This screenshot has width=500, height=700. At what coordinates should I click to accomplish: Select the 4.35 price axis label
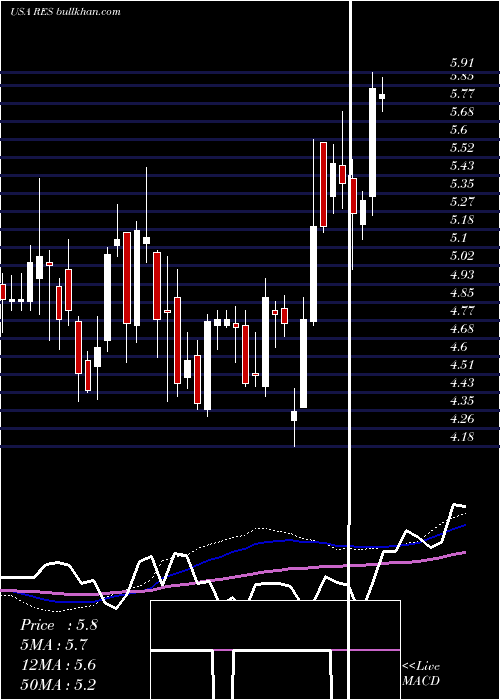coord(462,401)
